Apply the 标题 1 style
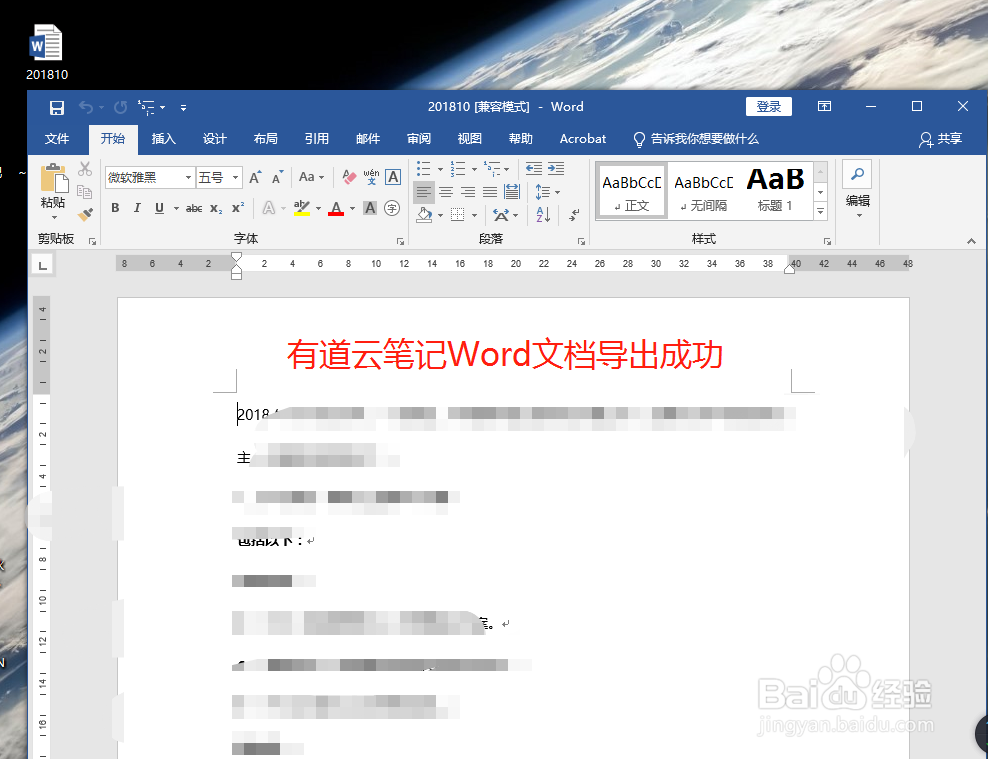Screen dimensions: 988x759 (775, 191)
